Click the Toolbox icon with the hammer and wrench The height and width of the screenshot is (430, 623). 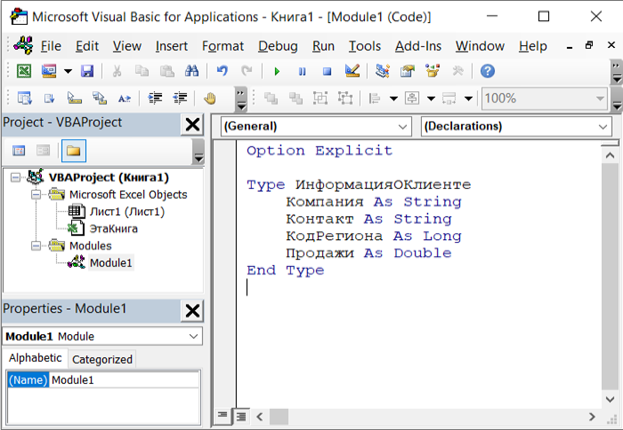click(458, 72)
